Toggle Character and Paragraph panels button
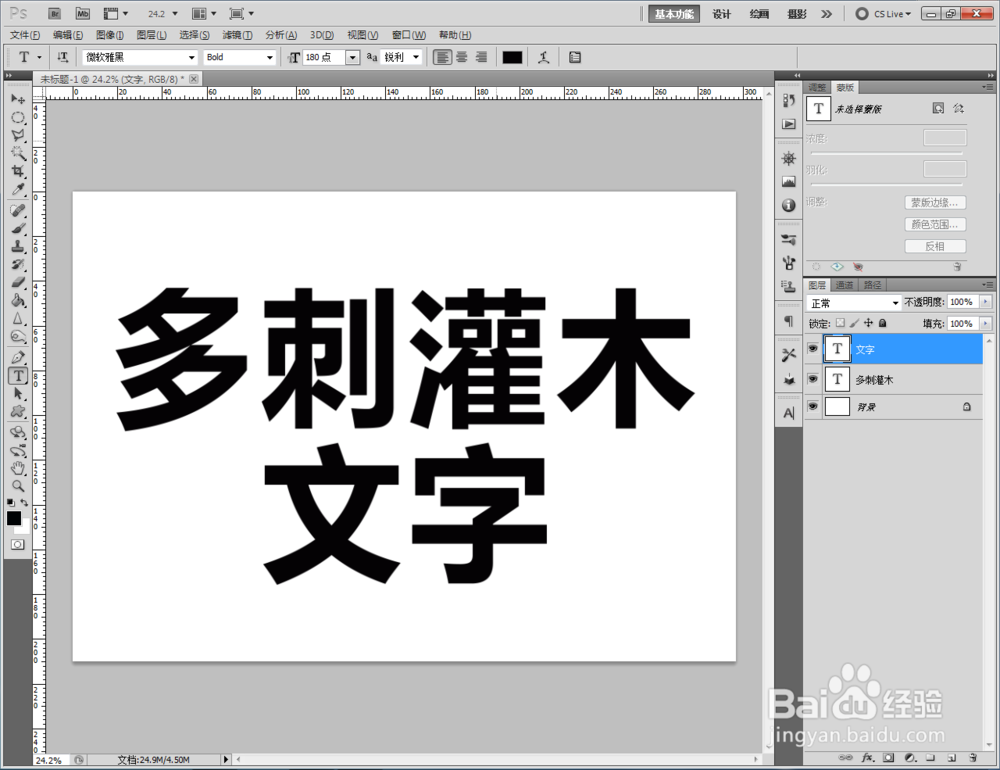The image size is (1000, 770). tap(575, 57)
